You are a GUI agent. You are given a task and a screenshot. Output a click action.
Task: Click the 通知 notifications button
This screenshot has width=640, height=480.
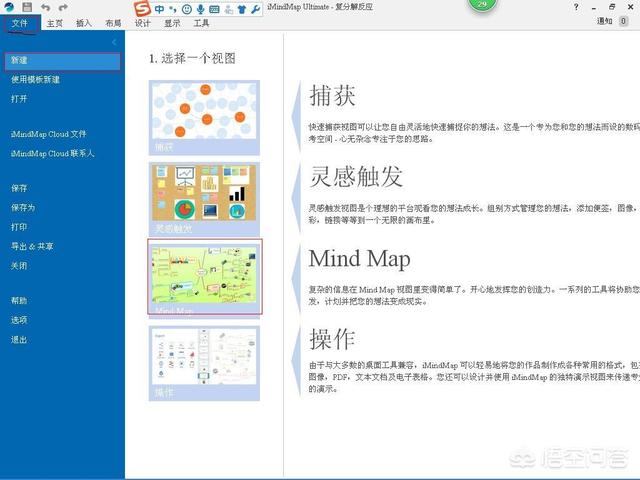(605, 21)
